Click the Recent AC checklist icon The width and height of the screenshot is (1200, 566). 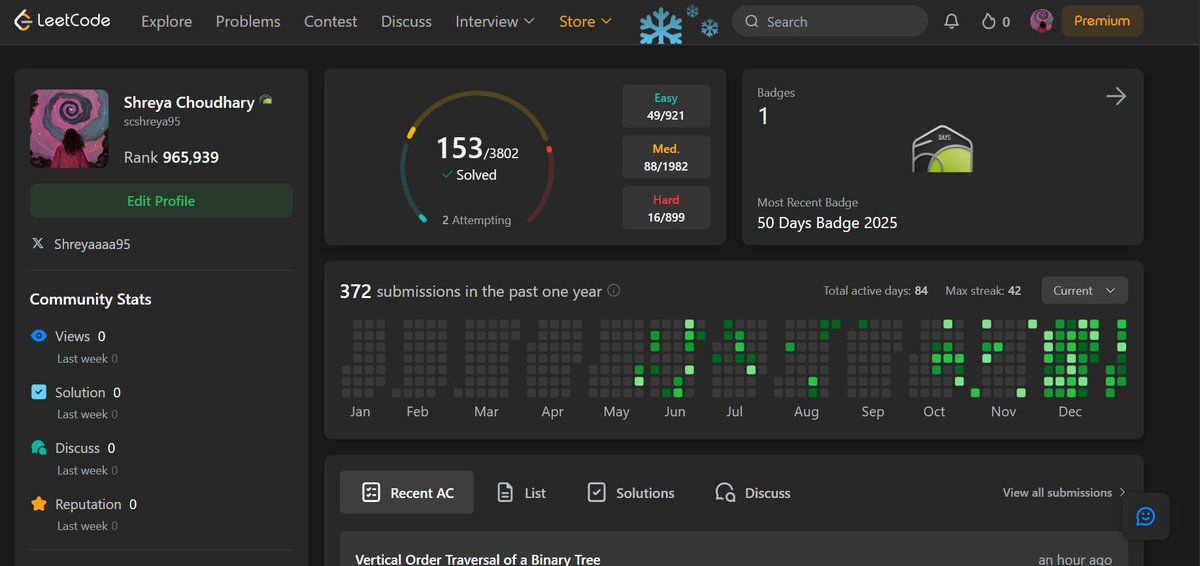pyautogui.click(x=371, y=492)
